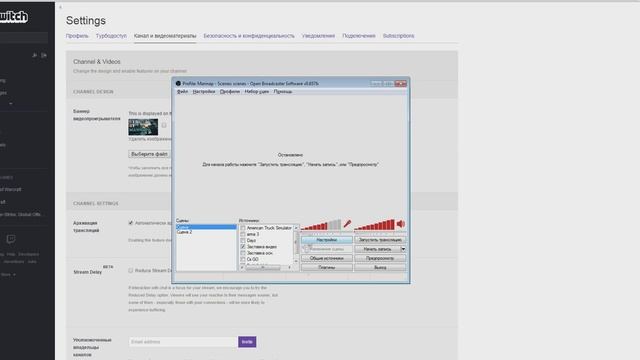
Task: Click the purple Invite button
Action: click(x=247, y=342)
